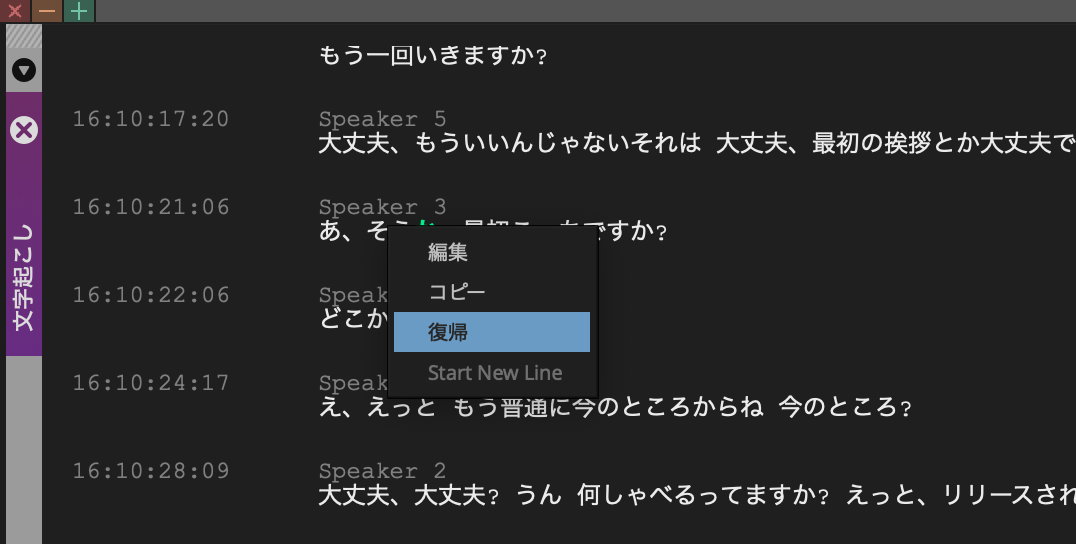The height and width of the screenshot is (544, 1076).
Task: Click transcript text beginning え、えっと
Action: (x=615, y=407)
